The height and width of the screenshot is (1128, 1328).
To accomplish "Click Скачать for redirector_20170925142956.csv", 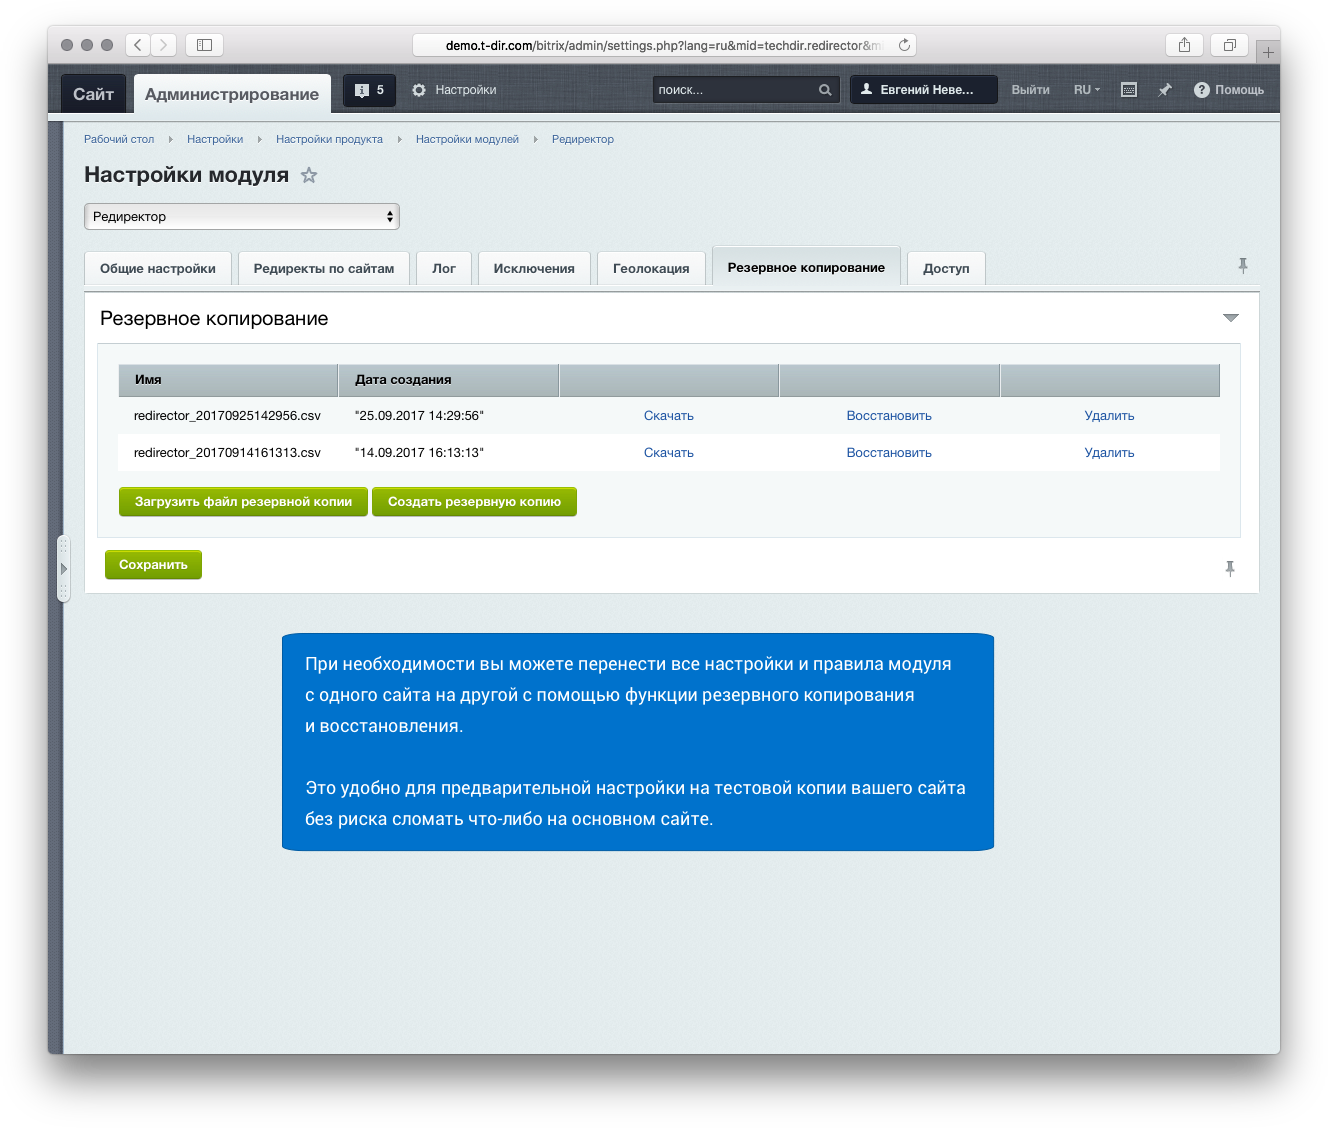I will click(668, 416).
